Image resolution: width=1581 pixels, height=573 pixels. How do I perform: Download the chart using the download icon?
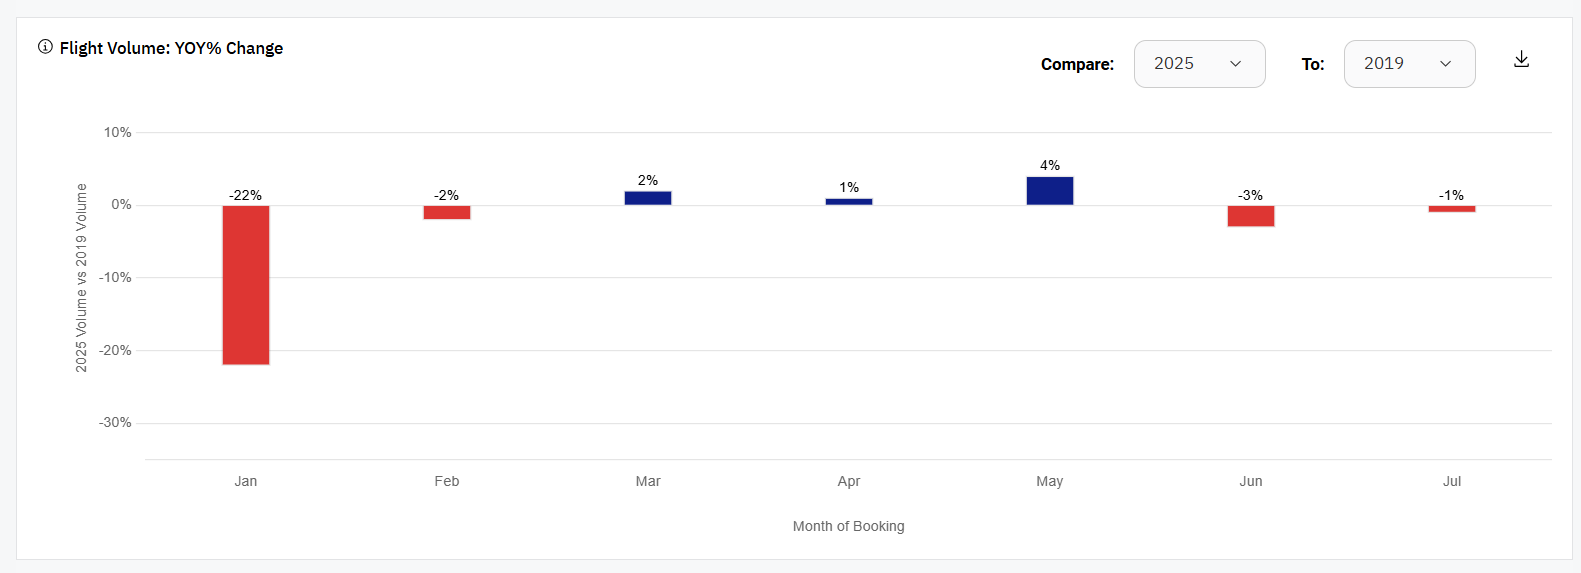coord(1521,60)
